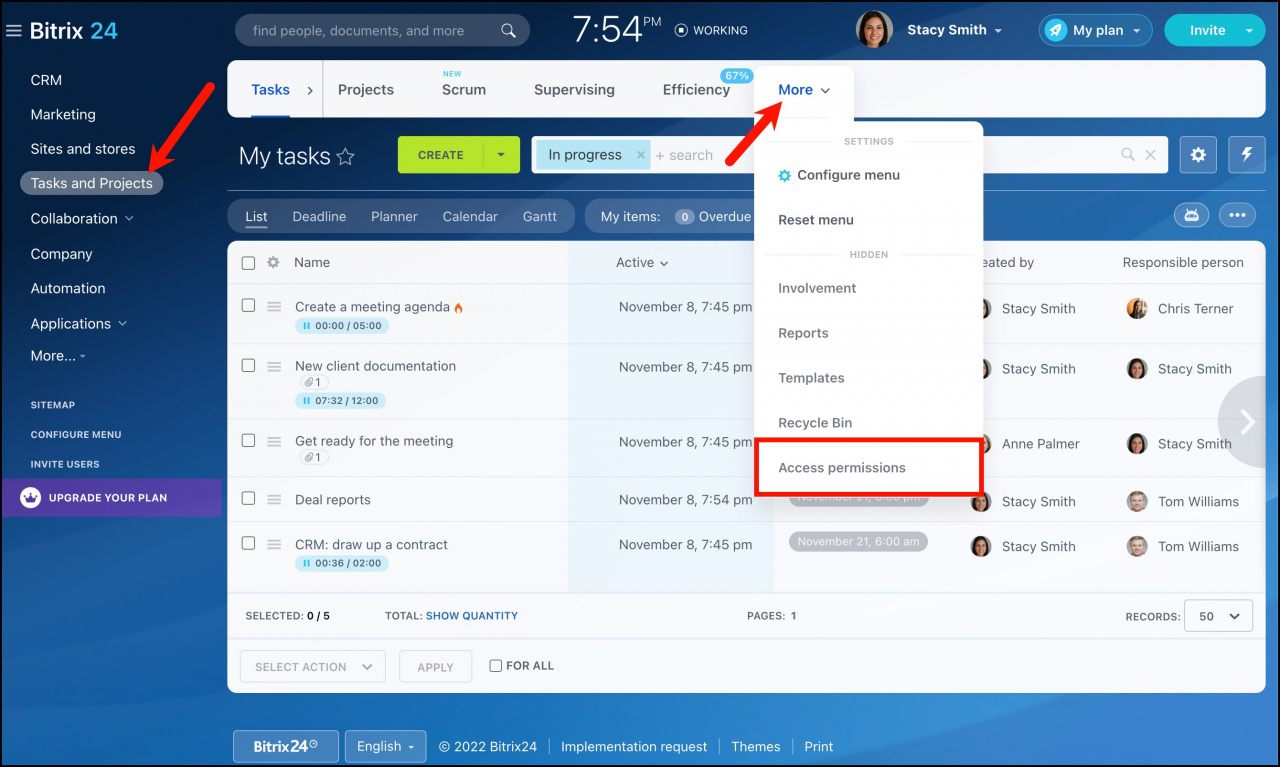
Task: Select Access permissions from the menu
Action: tap(842, 468)
